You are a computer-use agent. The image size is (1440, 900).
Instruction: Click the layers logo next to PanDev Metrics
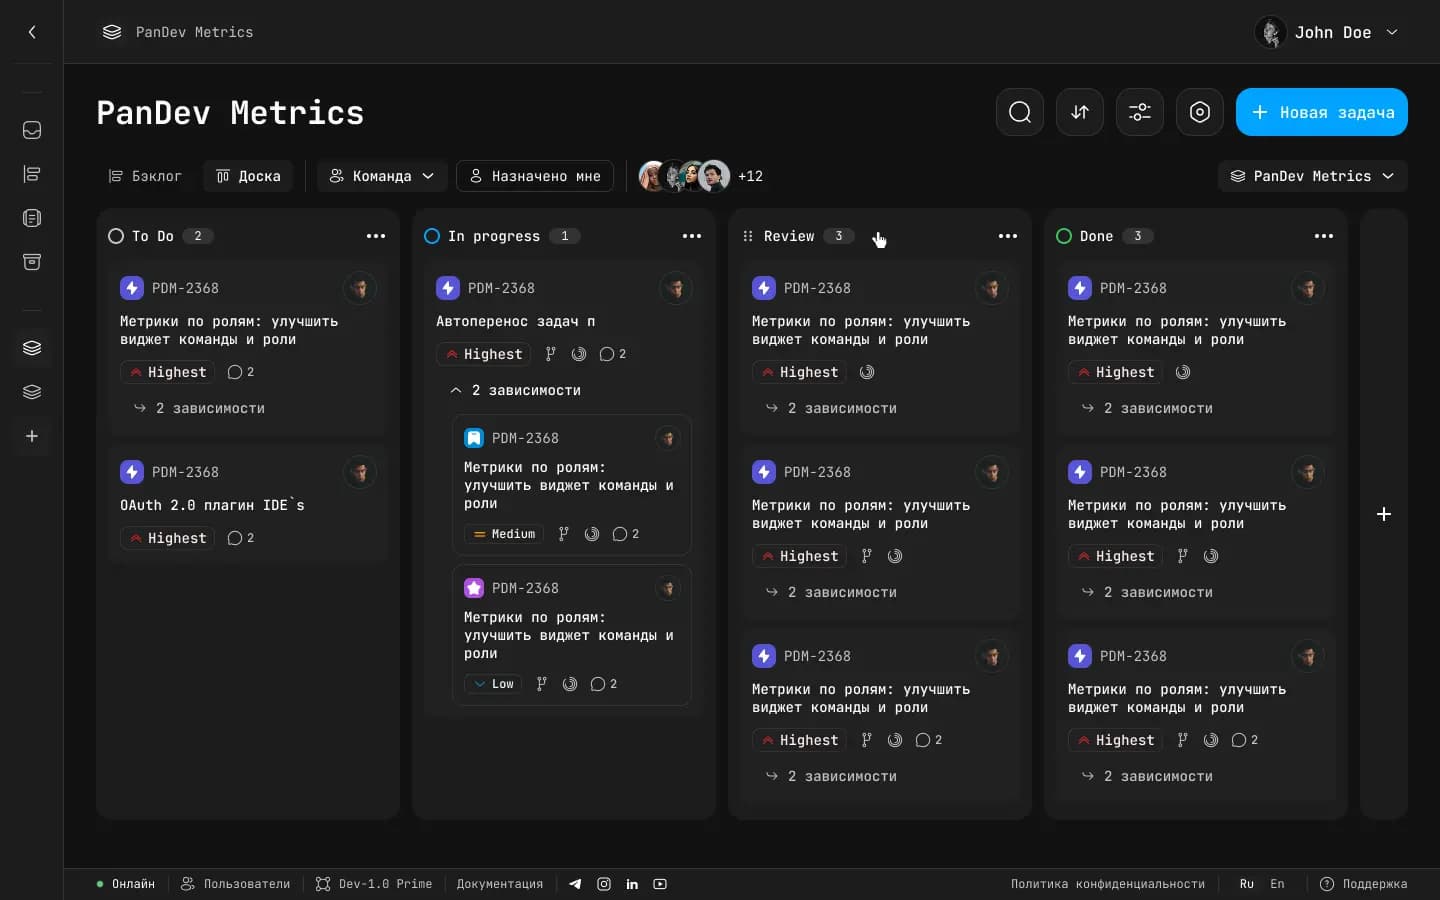(112, 32)
